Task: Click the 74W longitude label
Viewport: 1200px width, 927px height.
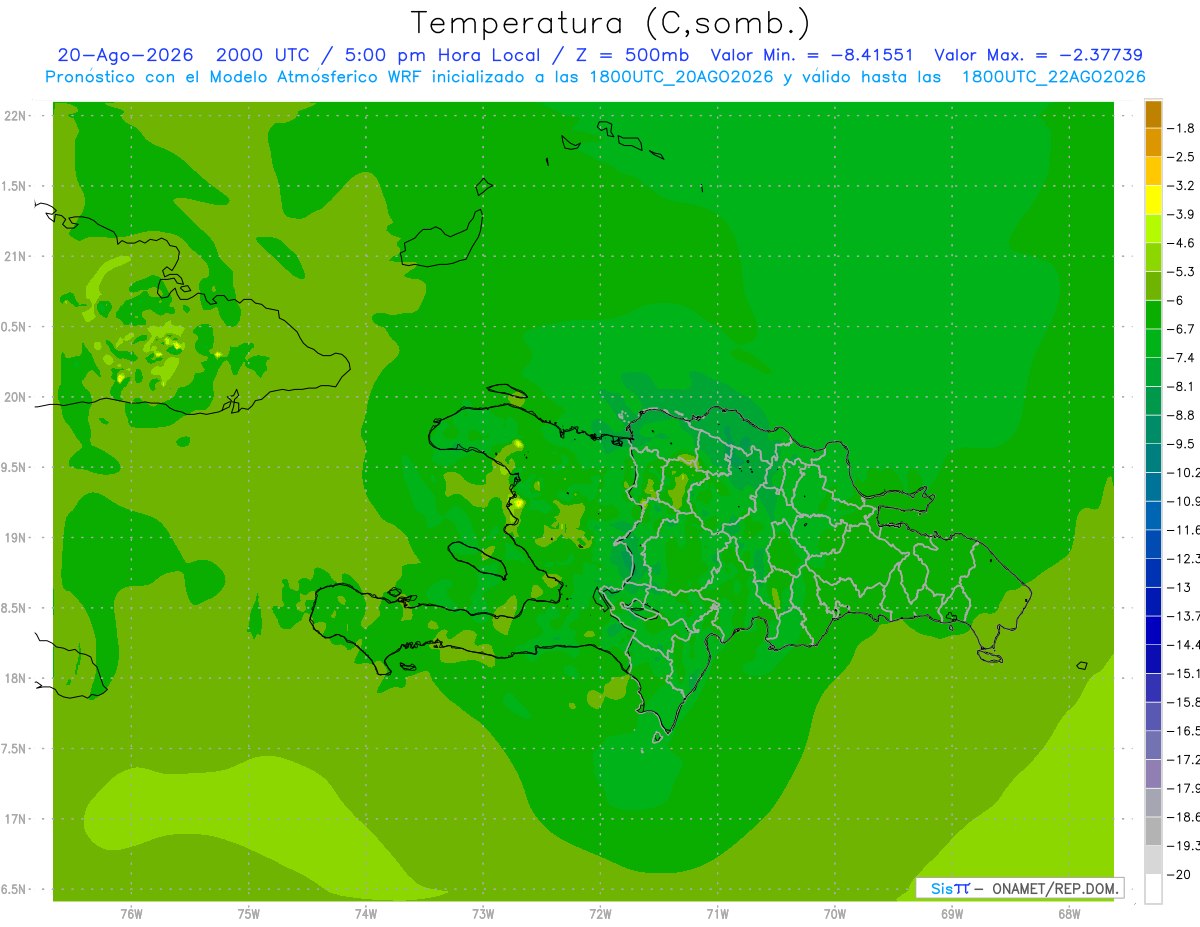Action: point(366,914)
